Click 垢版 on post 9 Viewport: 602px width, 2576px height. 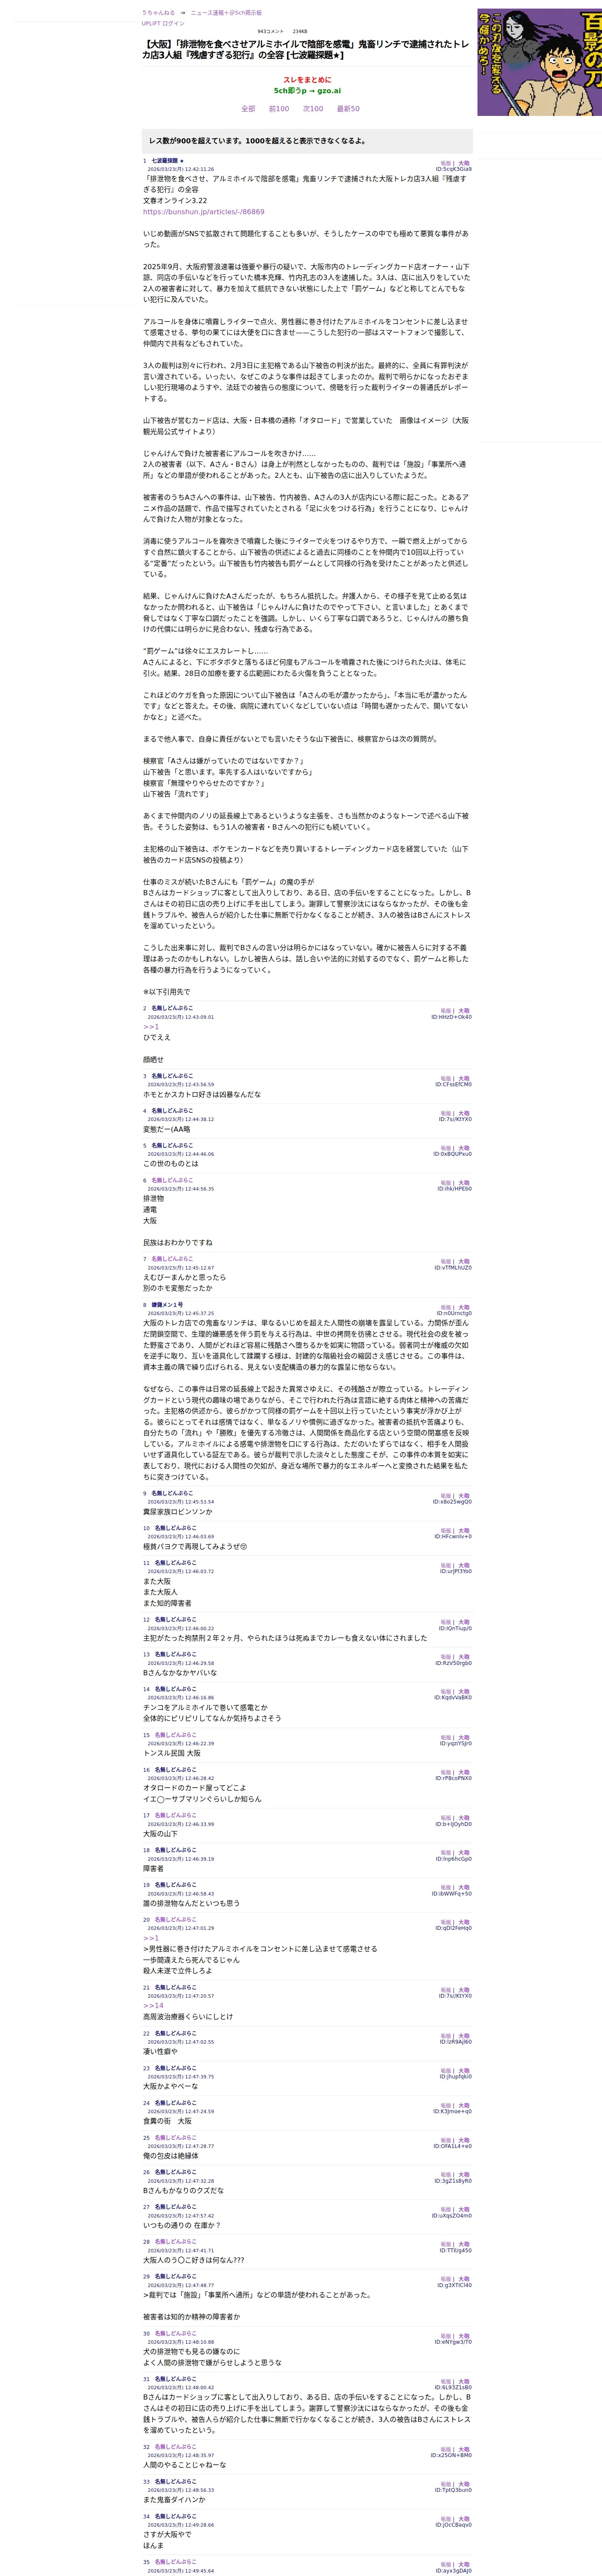coord(446,1496)
